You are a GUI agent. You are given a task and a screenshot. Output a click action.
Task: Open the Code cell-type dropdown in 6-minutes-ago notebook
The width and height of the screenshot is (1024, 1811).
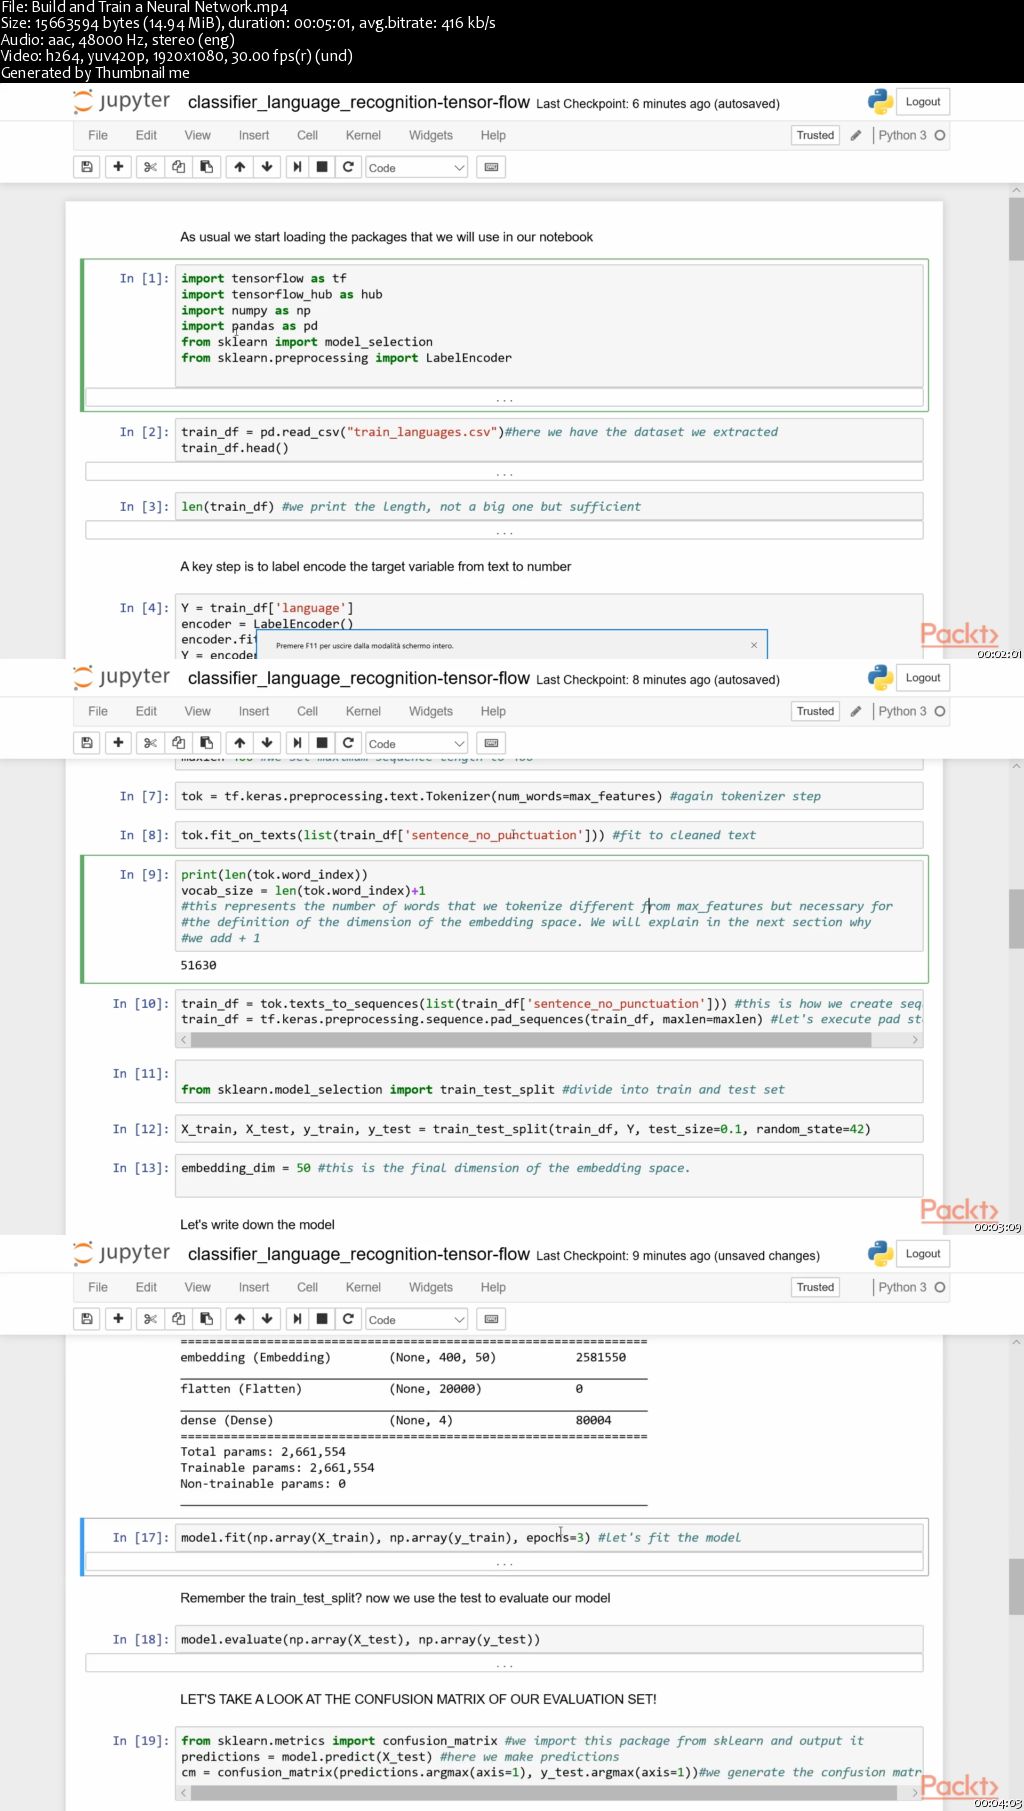416,168
